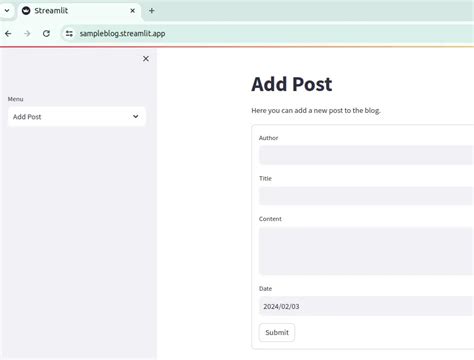This screenshot has height=360, width=474.
Task: Click the Content text area
Action: click(366, 251)
